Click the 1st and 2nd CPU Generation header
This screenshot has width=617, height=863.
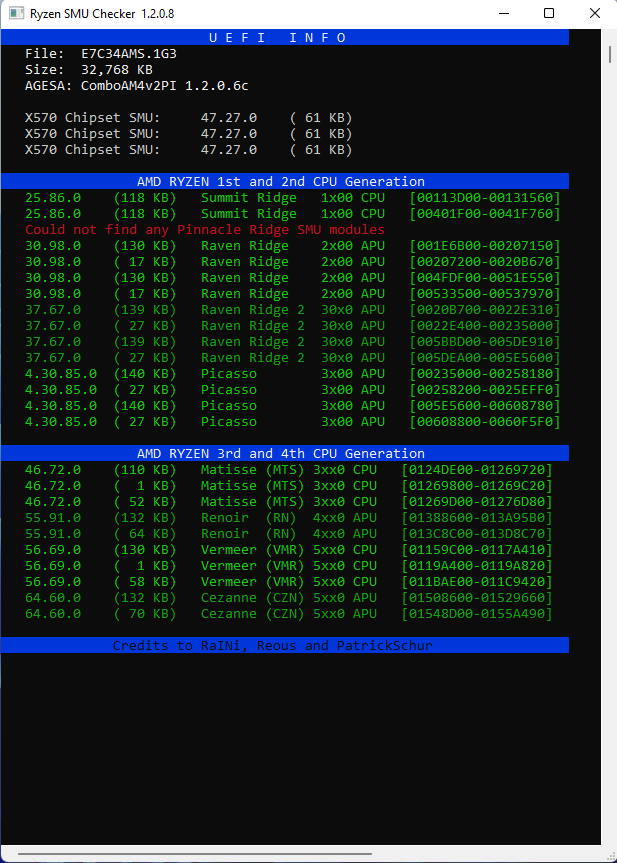pos(285,182)
